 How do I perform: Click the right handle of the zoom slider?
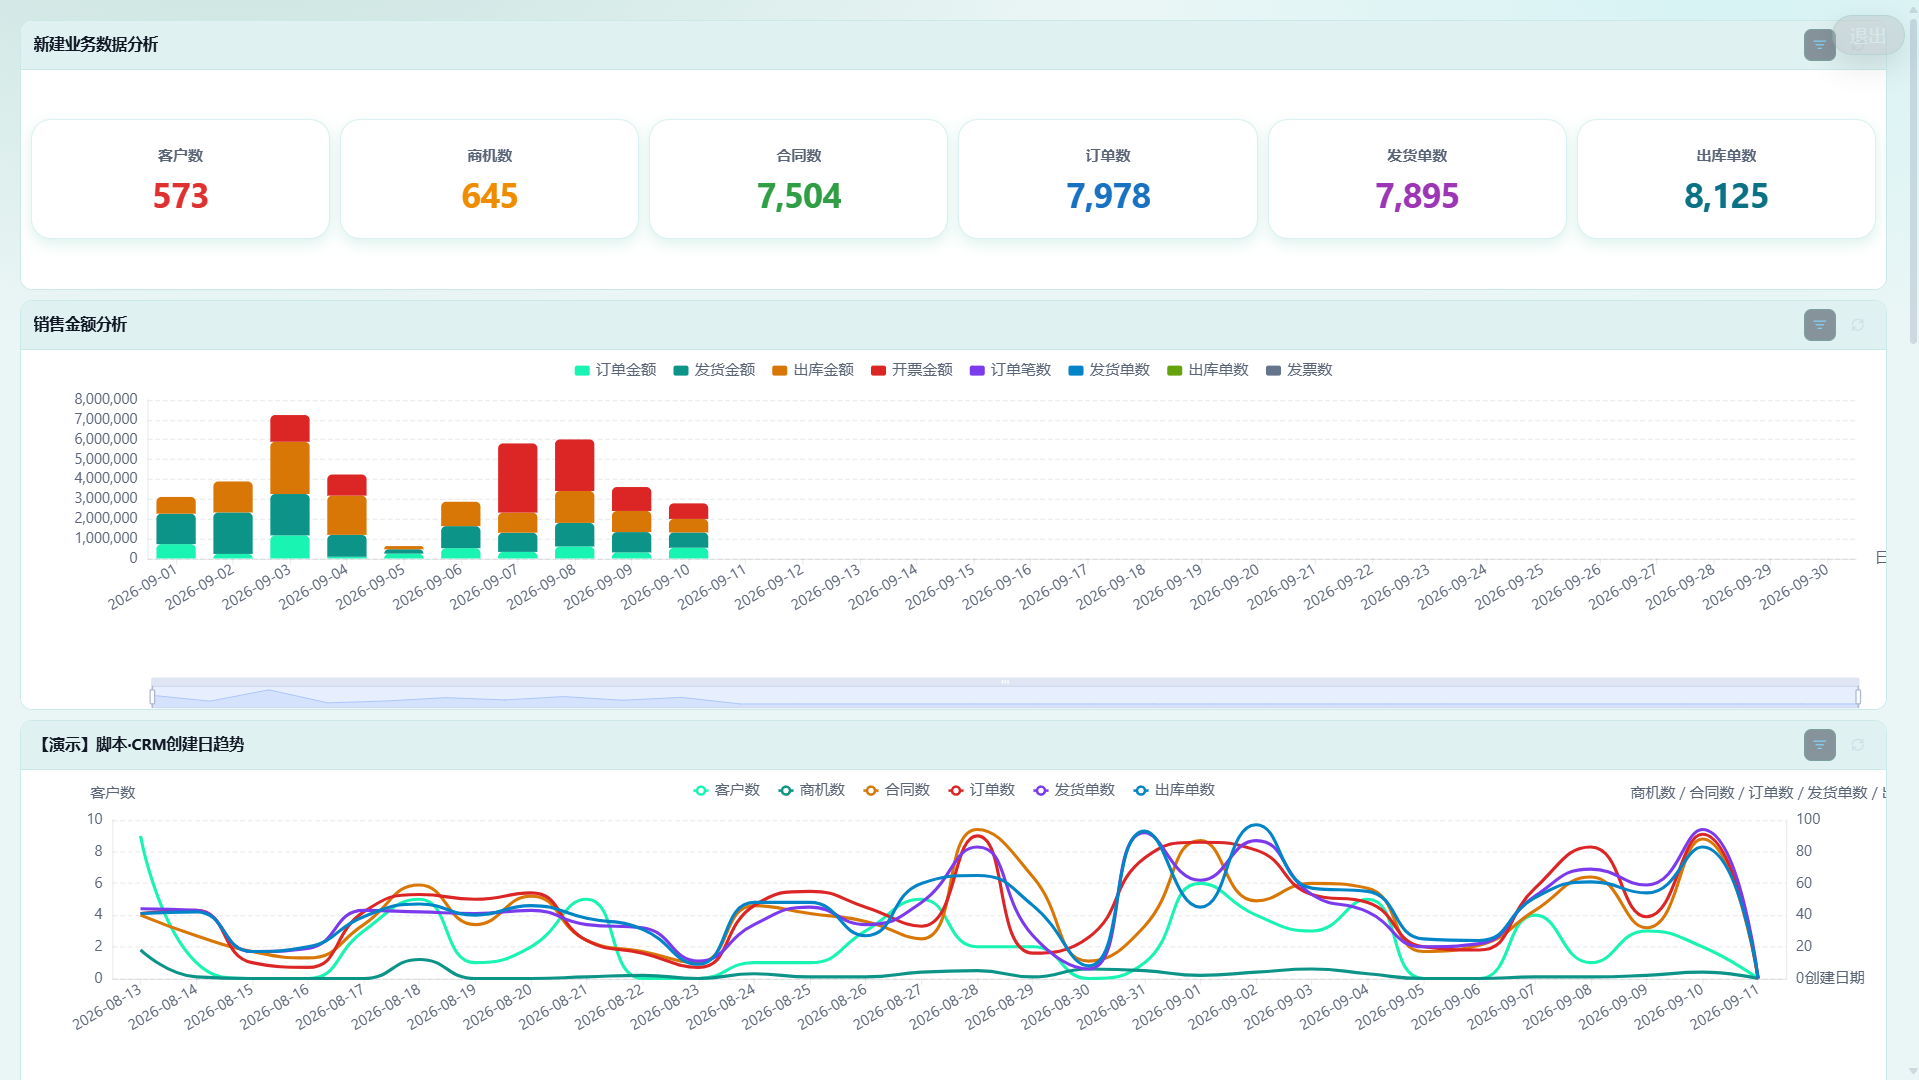1858,696
